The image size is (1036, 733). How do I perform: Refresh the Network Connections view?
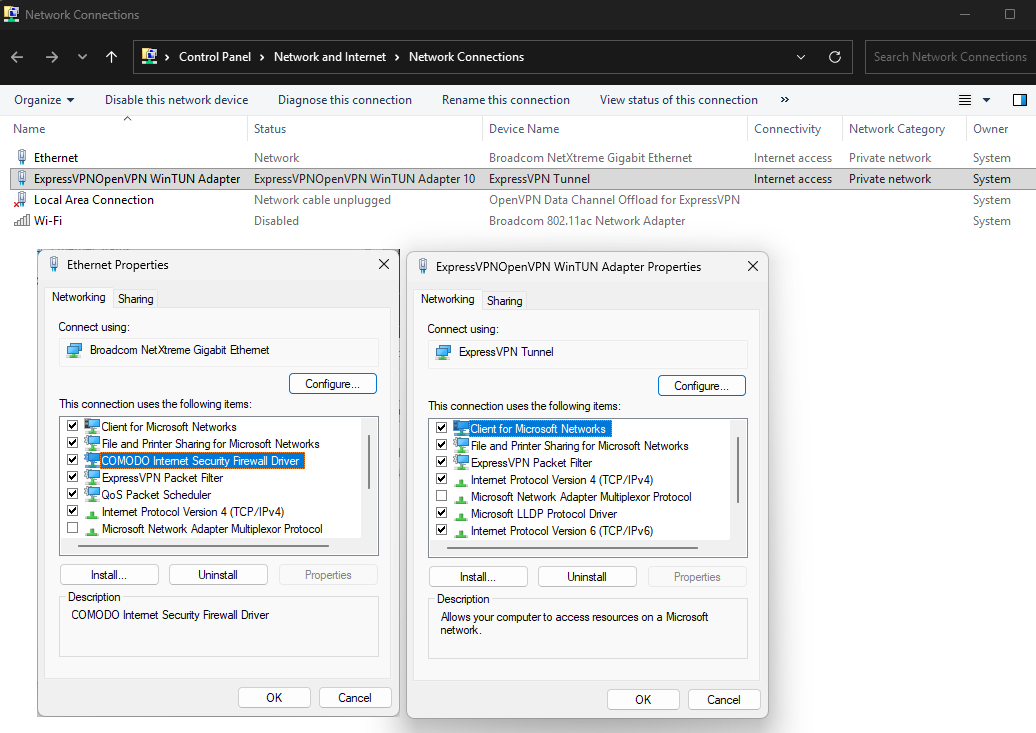pos(835,57)
